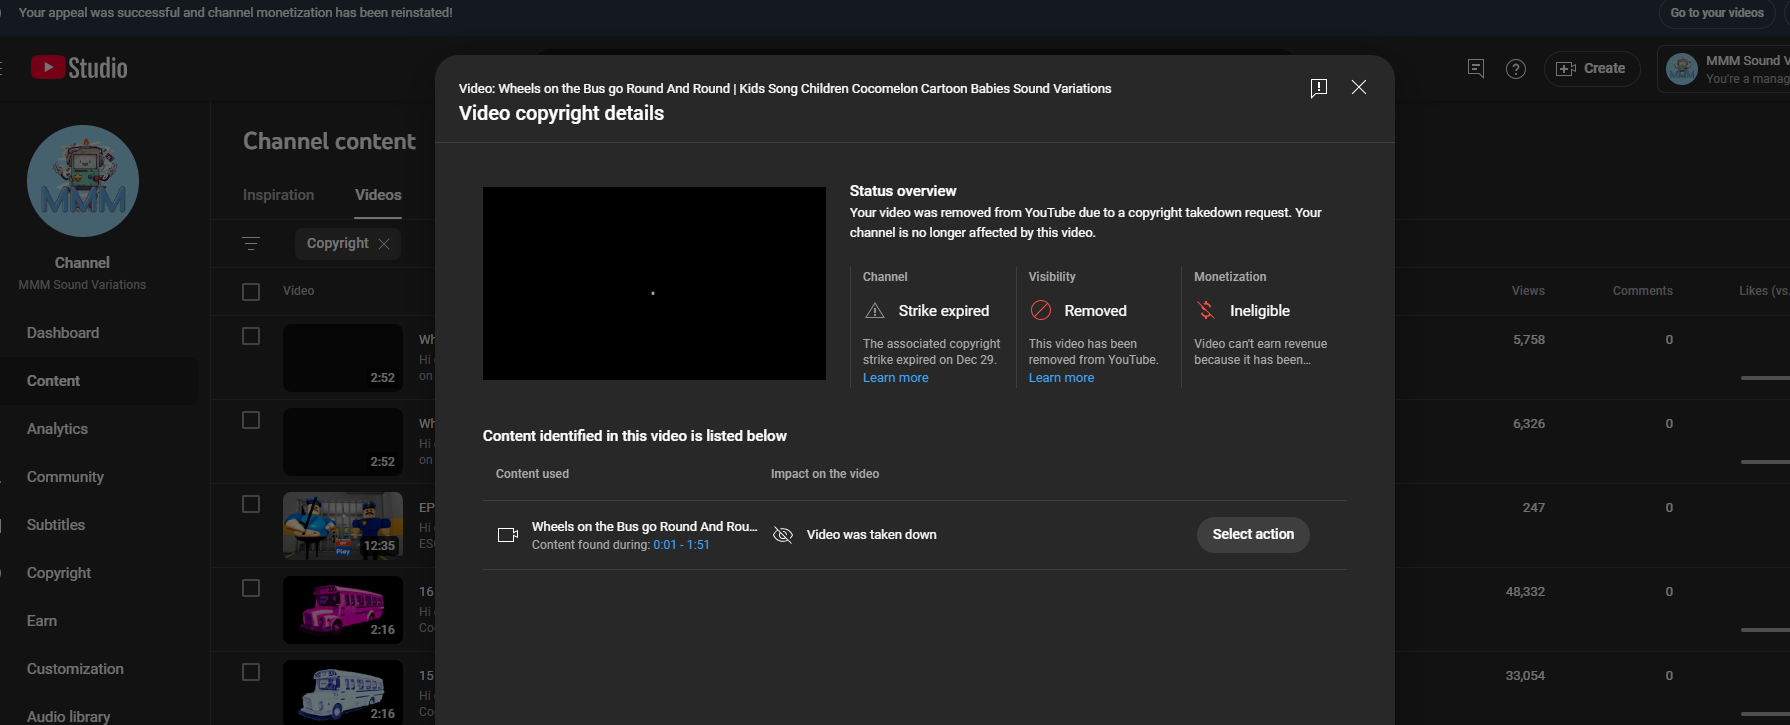Click the 33,054 views value
The image size is (1790, 725).
point(1526,676)
